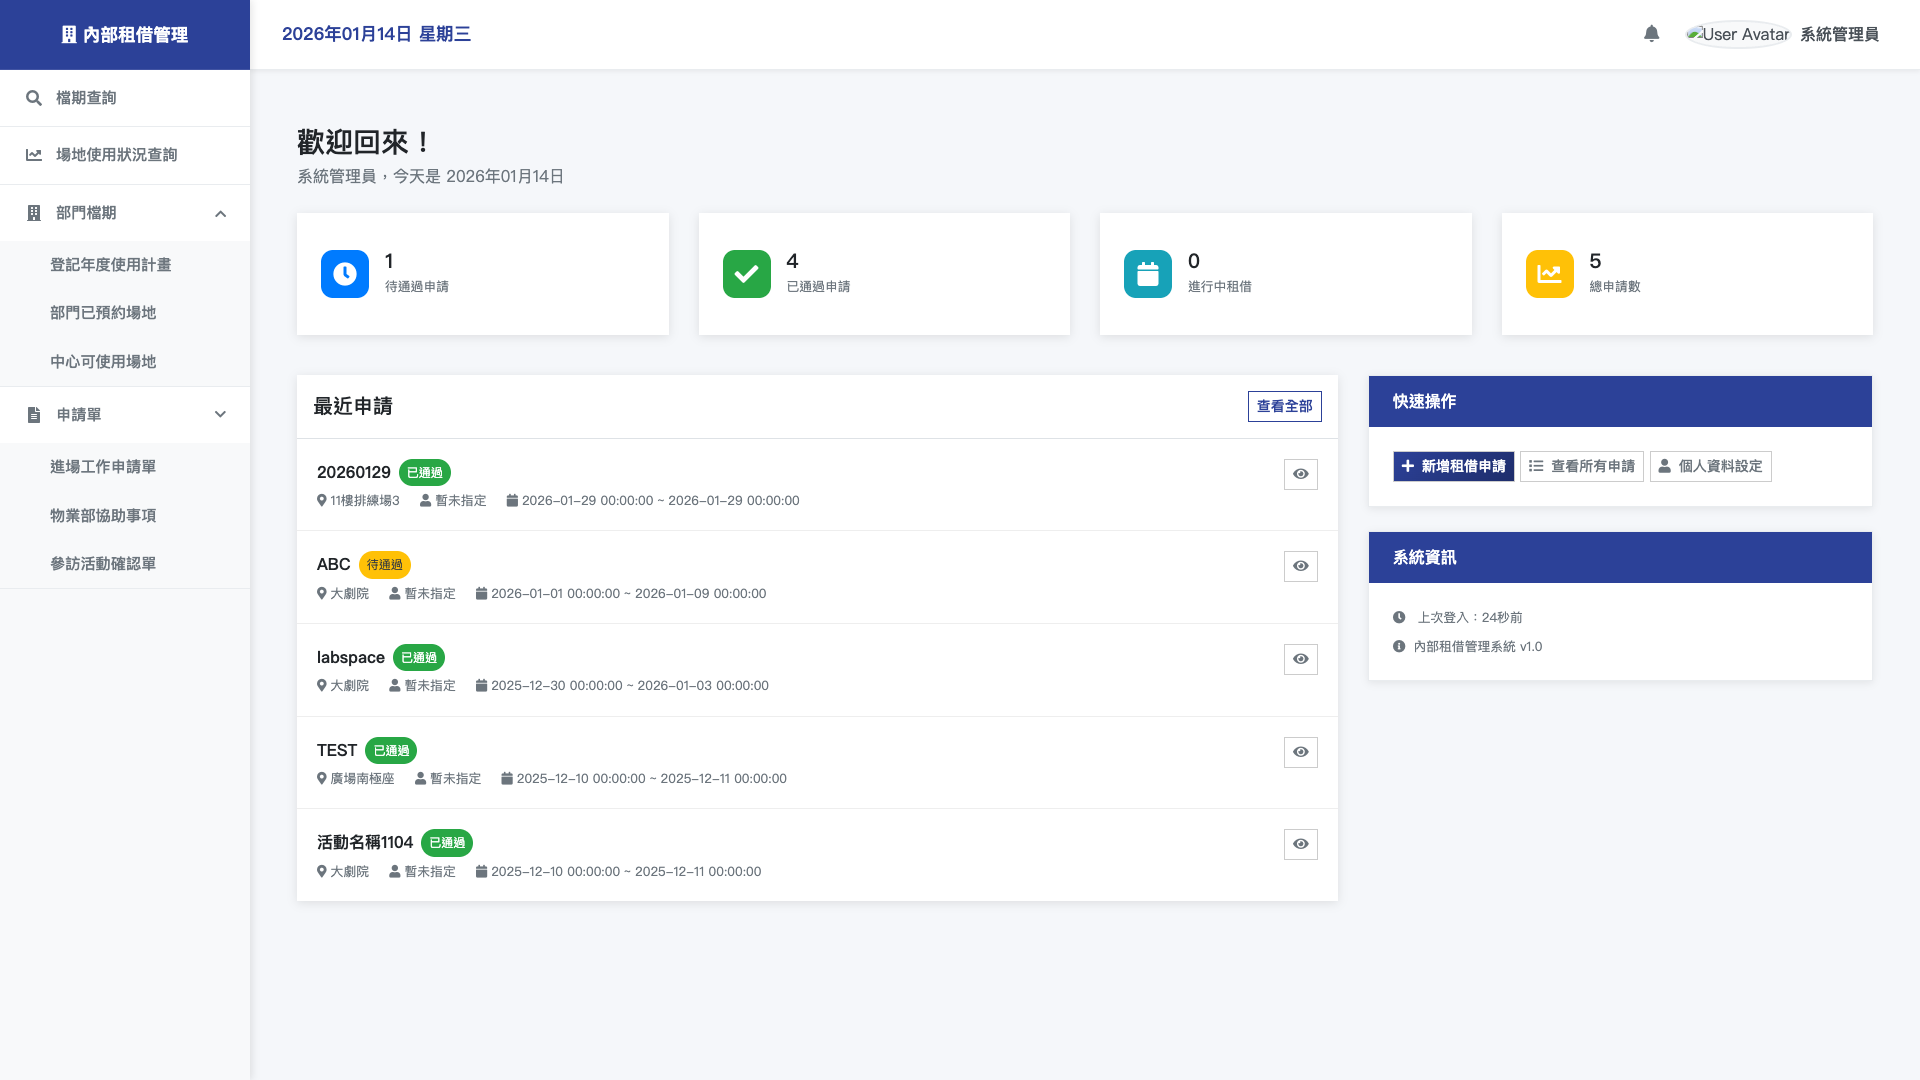Viewport: 1920px width, 1080px height.
Task: Click the eye icon for ABC application
Action: 1300,566
